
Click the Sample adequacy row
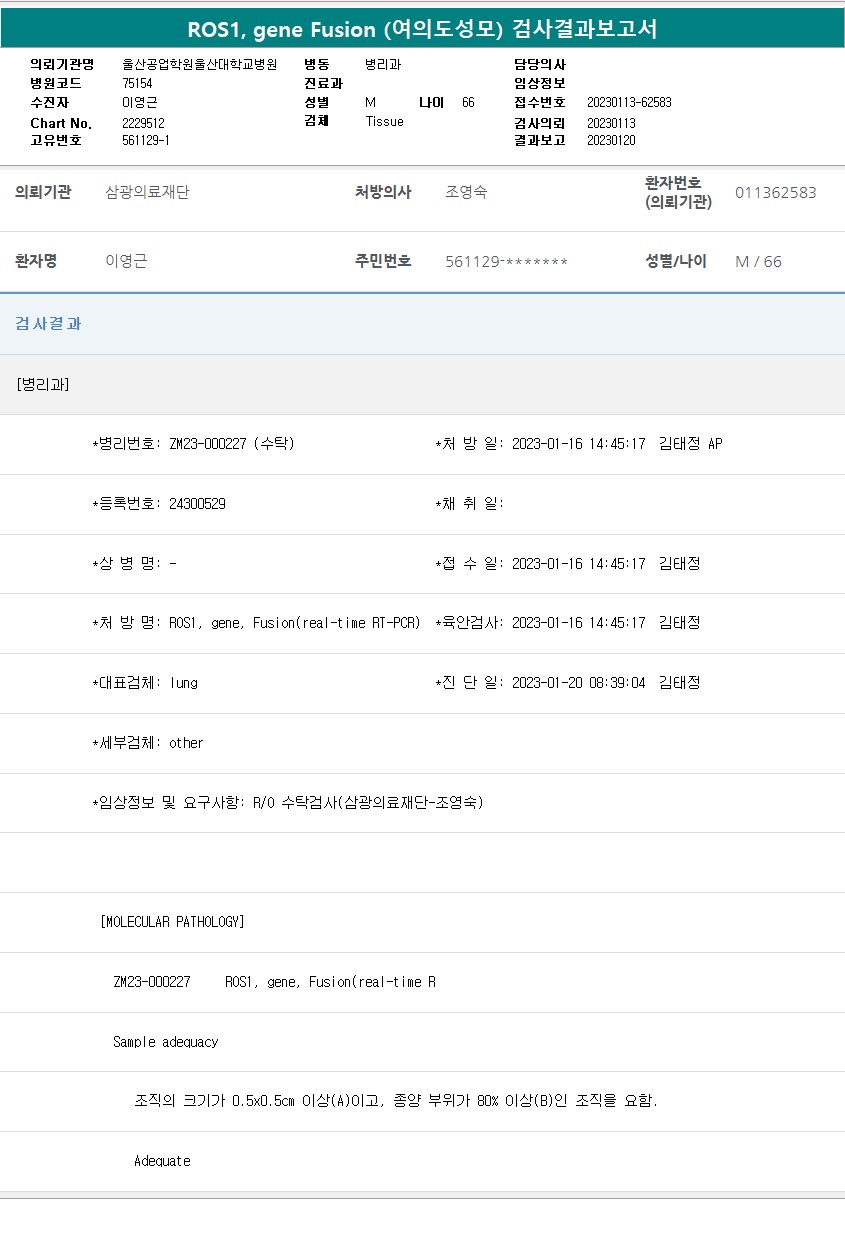coord(165,1042)
